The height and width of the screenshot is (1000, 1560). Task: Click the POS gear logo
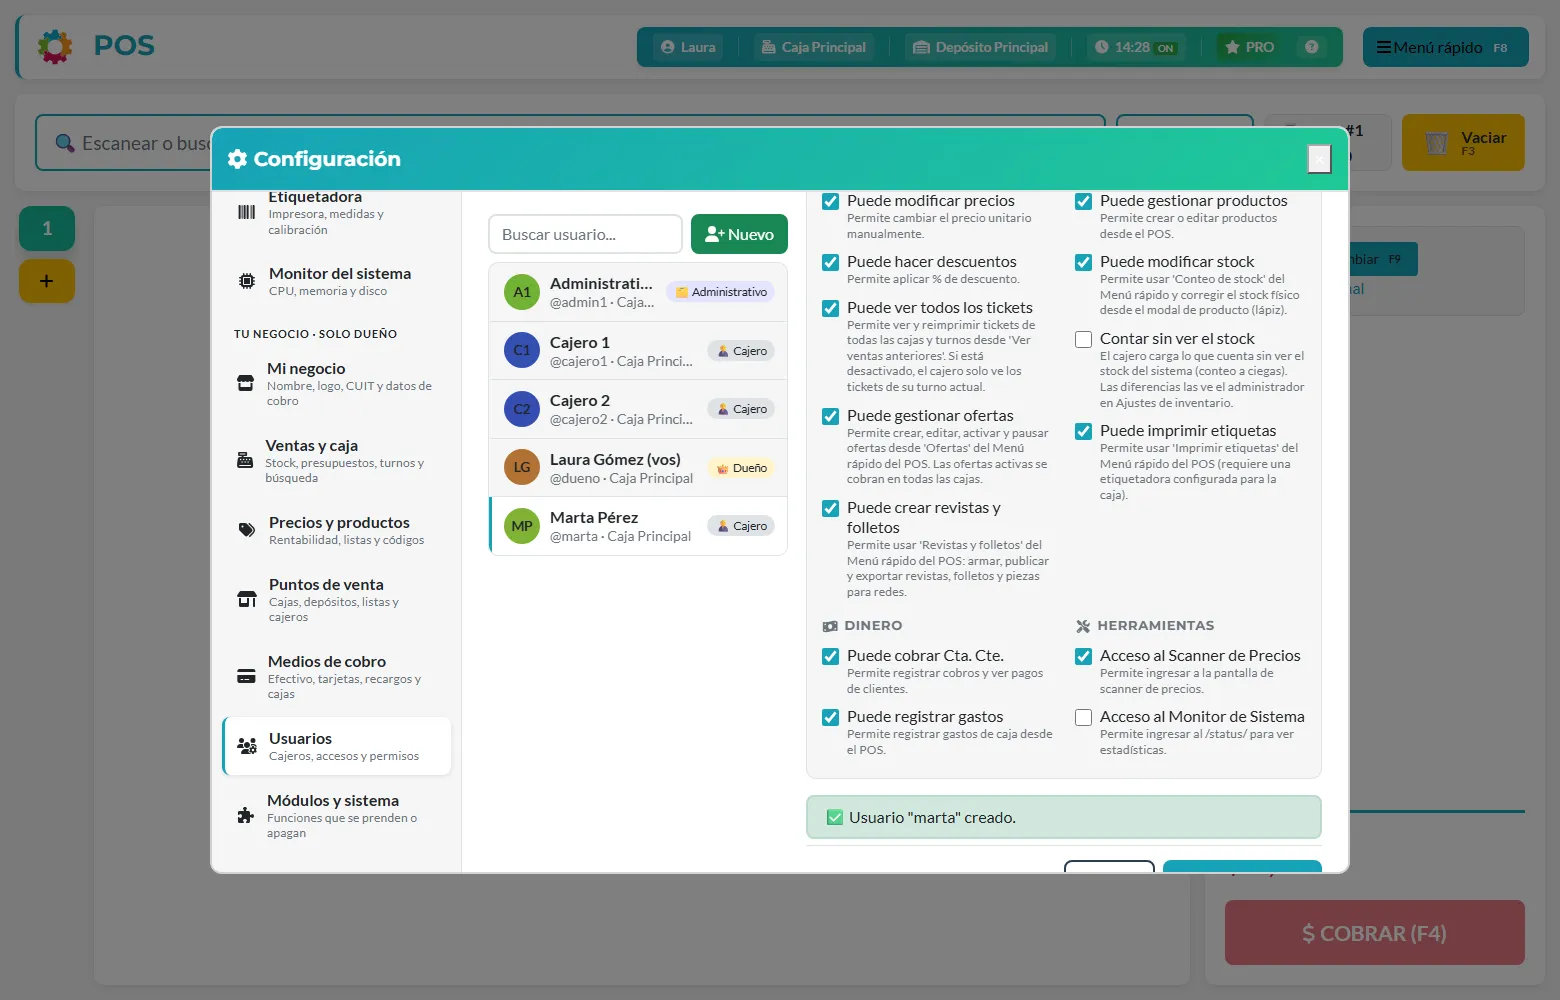(55, 46)
